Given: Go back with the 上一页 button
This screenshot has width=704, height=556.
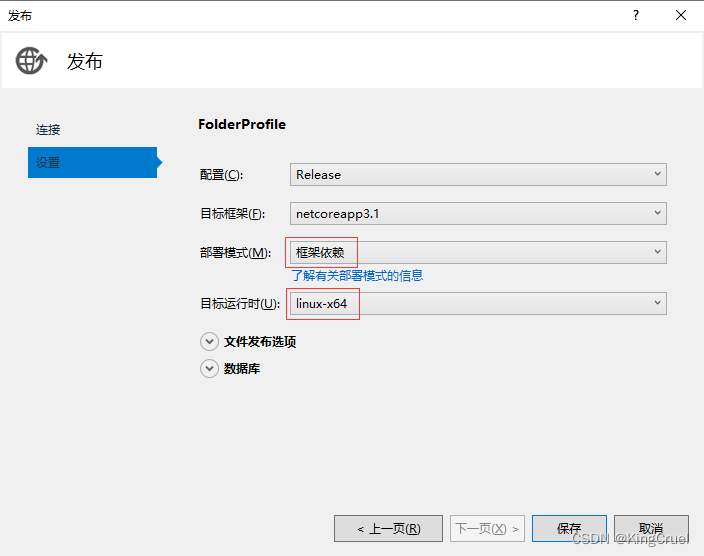Looking at the screenshot, I should (389, 528).
